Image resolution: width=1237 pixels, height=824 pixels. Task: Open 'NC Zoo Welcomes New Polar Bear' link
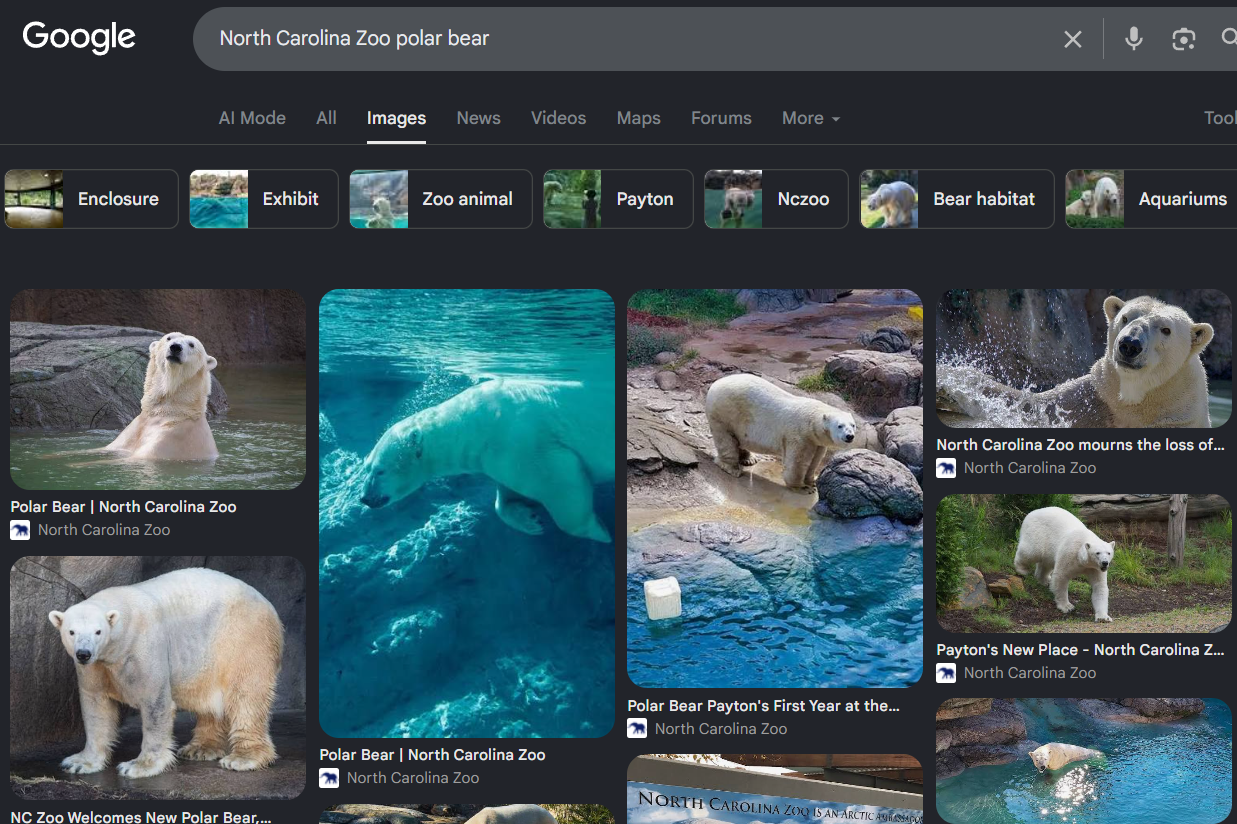[x=141, y=816]
